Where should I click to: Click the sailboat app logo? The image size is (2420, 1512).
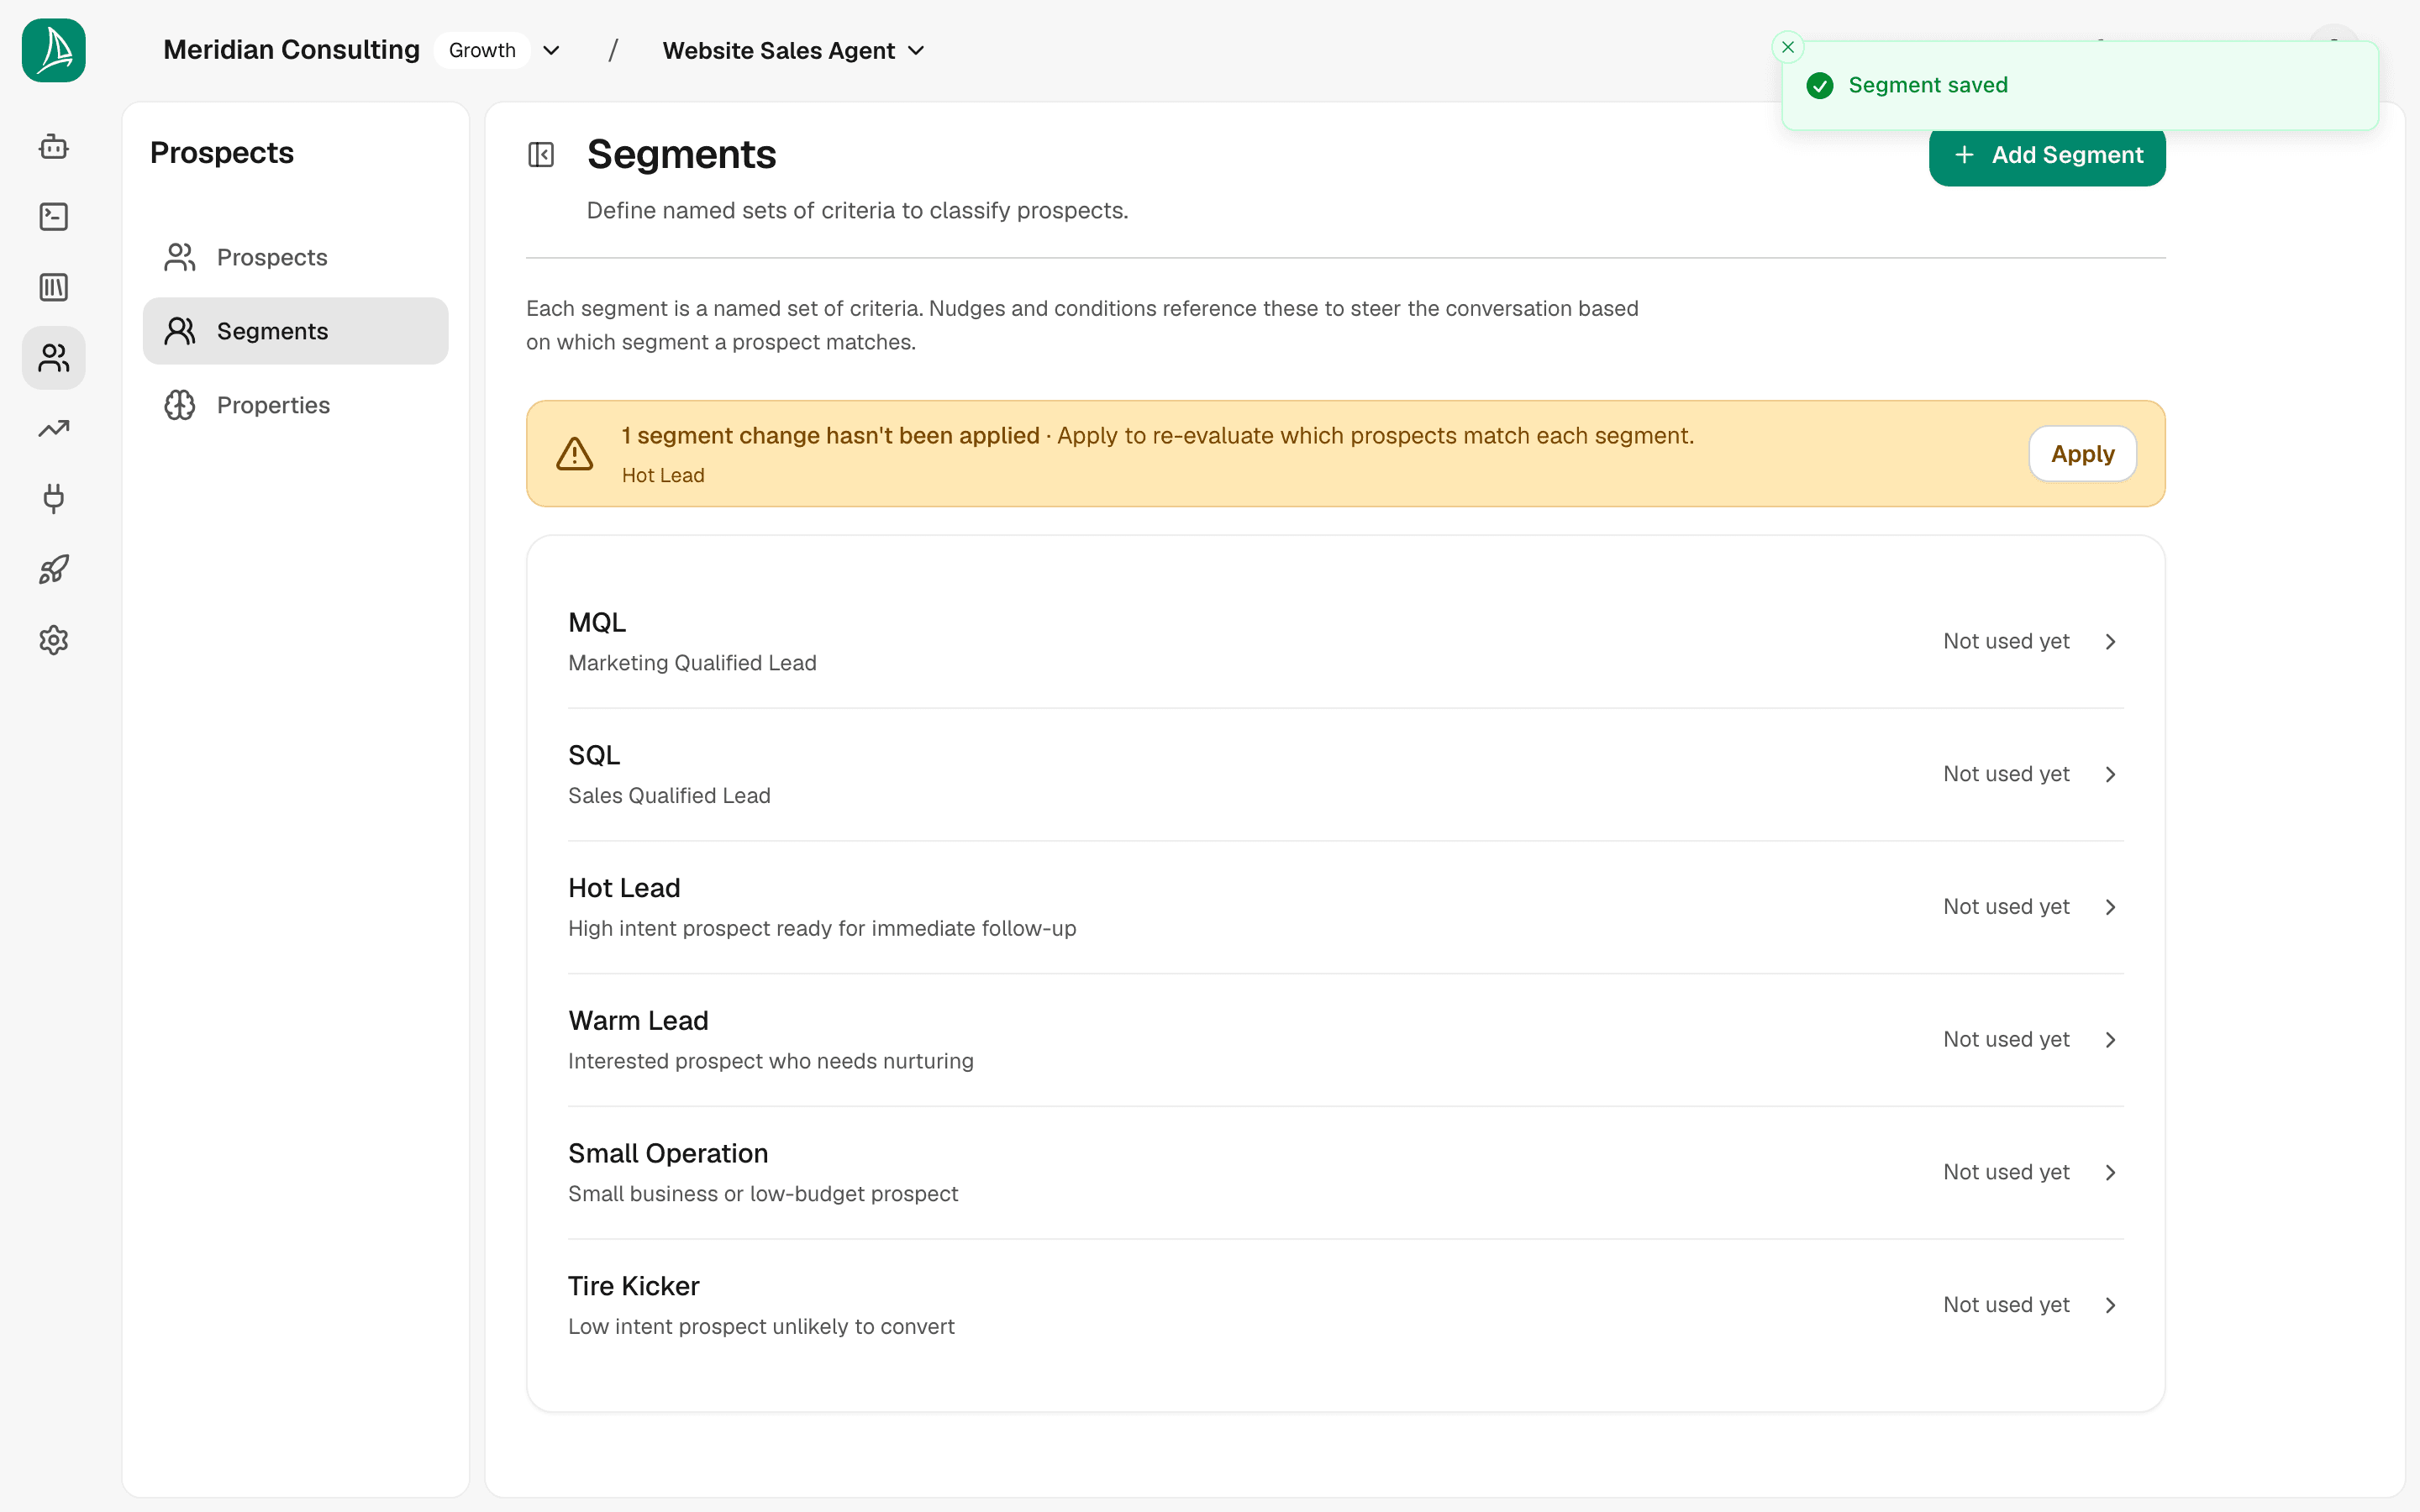[54, 50]
